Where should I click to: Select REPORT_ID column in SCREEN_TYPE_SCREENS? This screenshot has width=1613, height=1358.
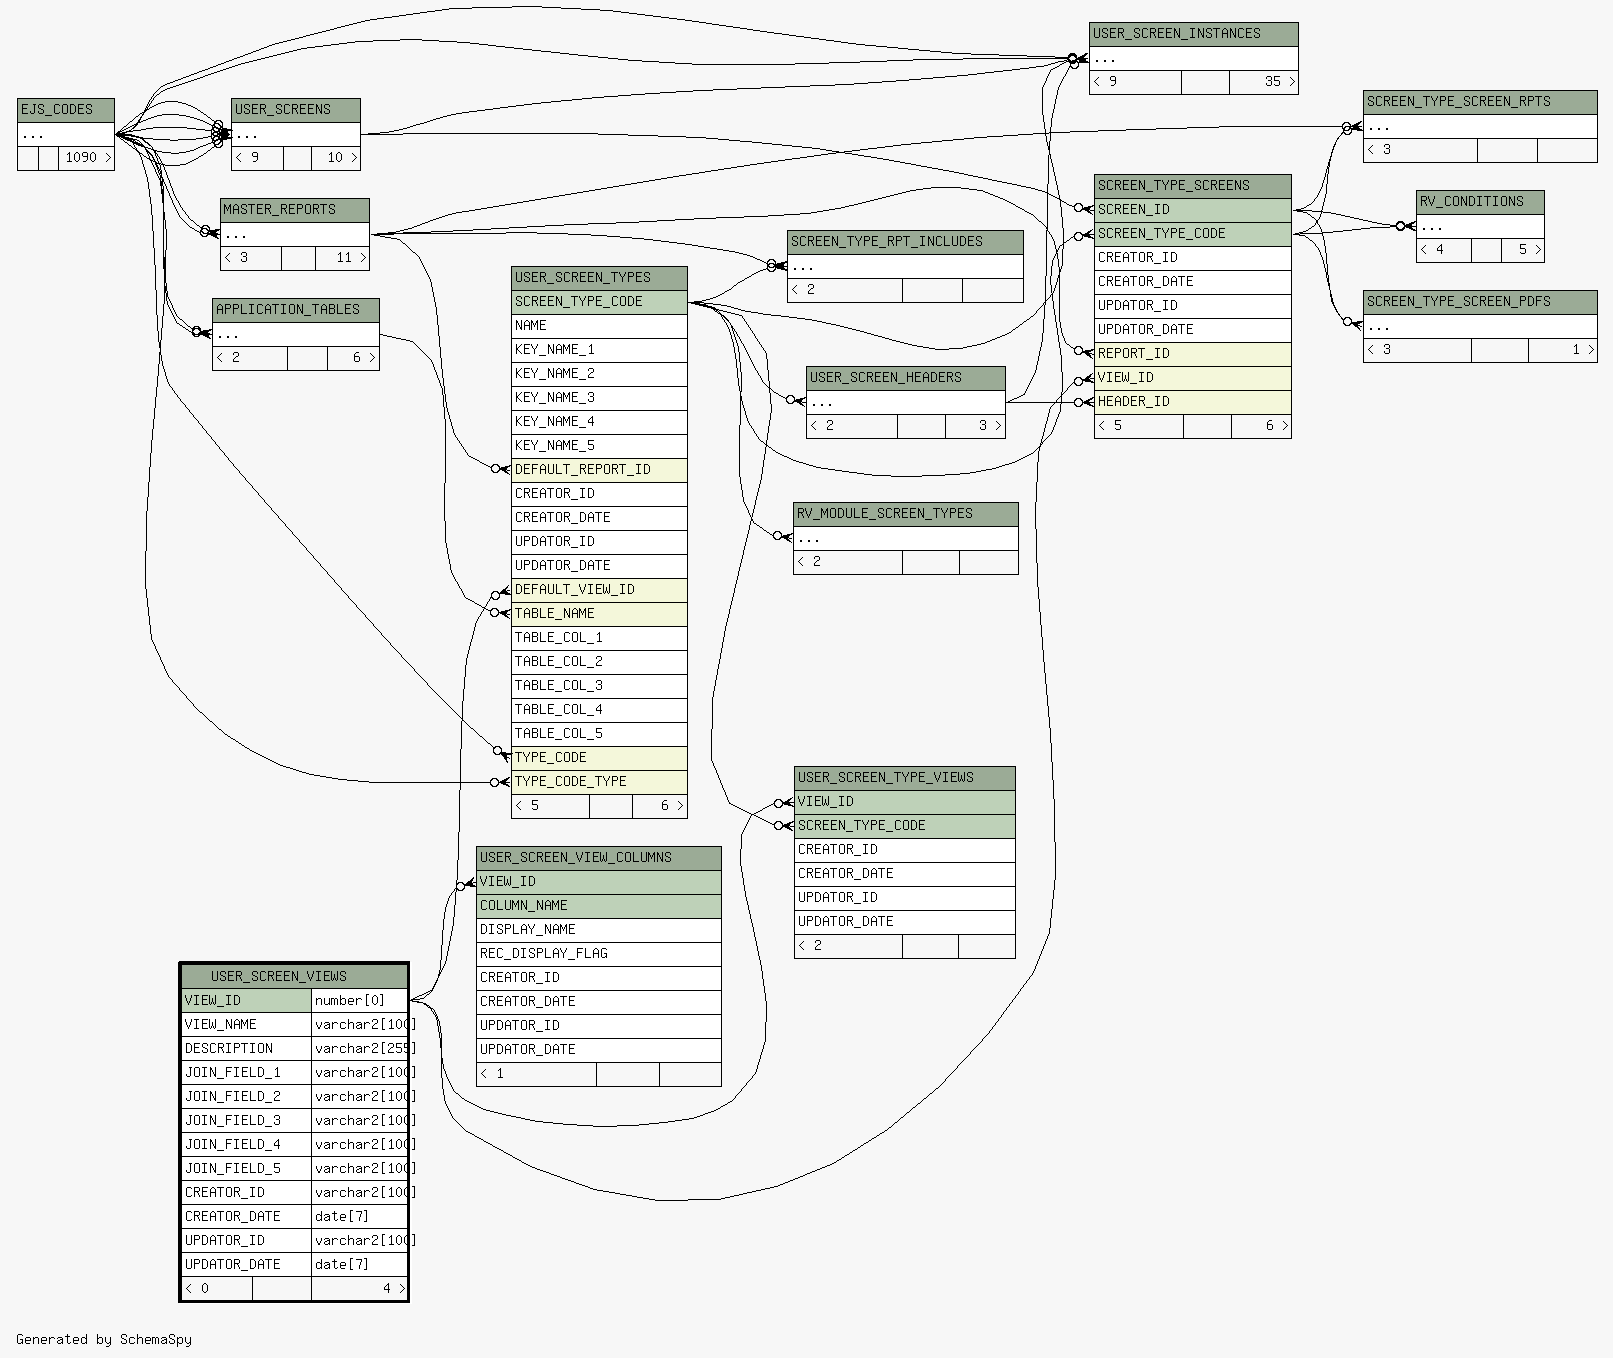1193,354
